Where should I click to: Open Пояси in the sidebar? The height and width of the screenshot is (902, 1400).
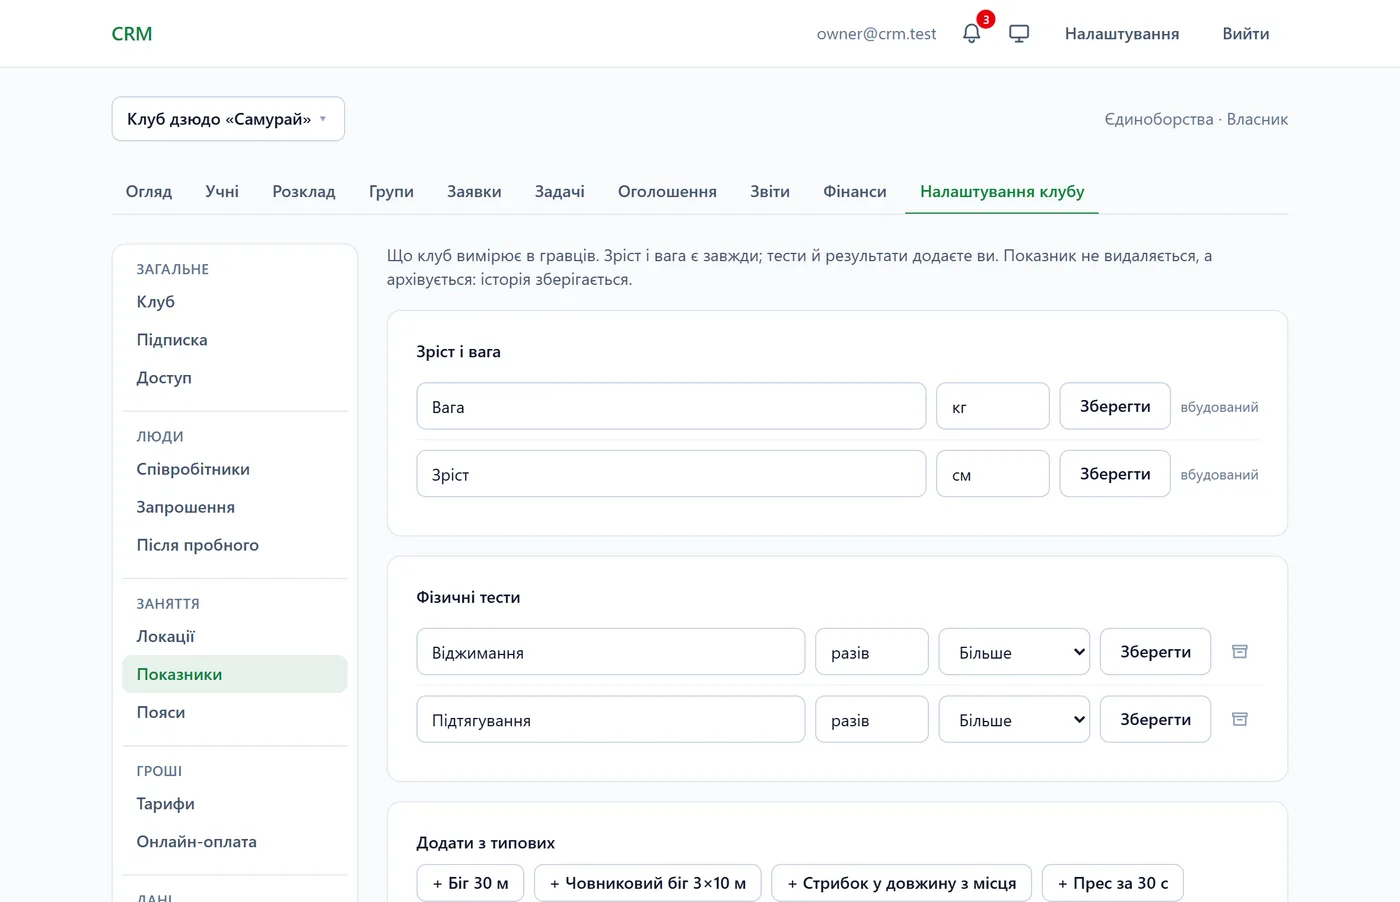235,712
